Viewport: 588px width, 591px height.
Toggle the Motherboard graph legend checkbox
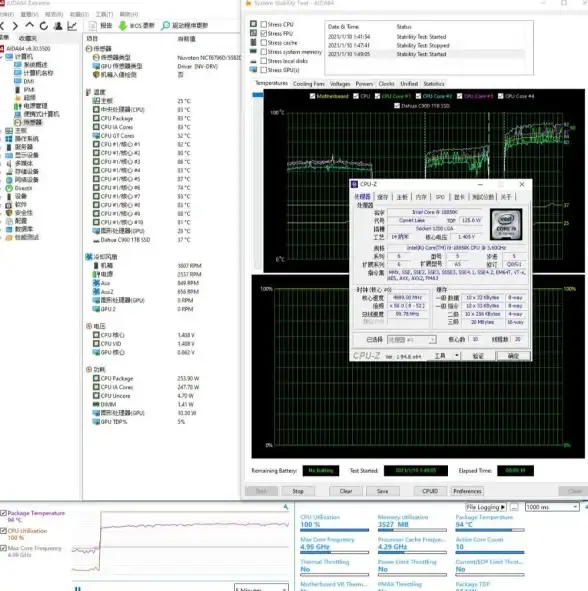pos(312,96)
